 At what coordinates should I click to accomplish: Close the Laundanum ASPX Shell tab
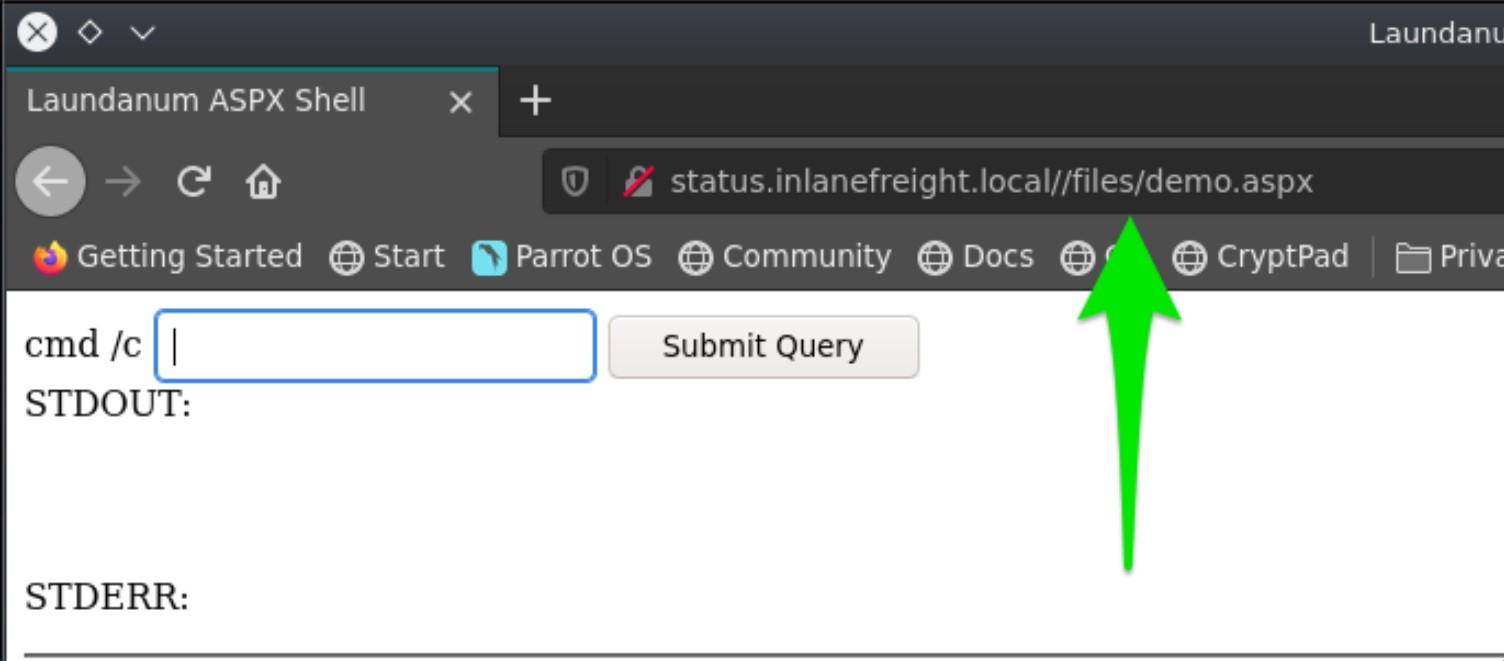click(x=461, y=102)
